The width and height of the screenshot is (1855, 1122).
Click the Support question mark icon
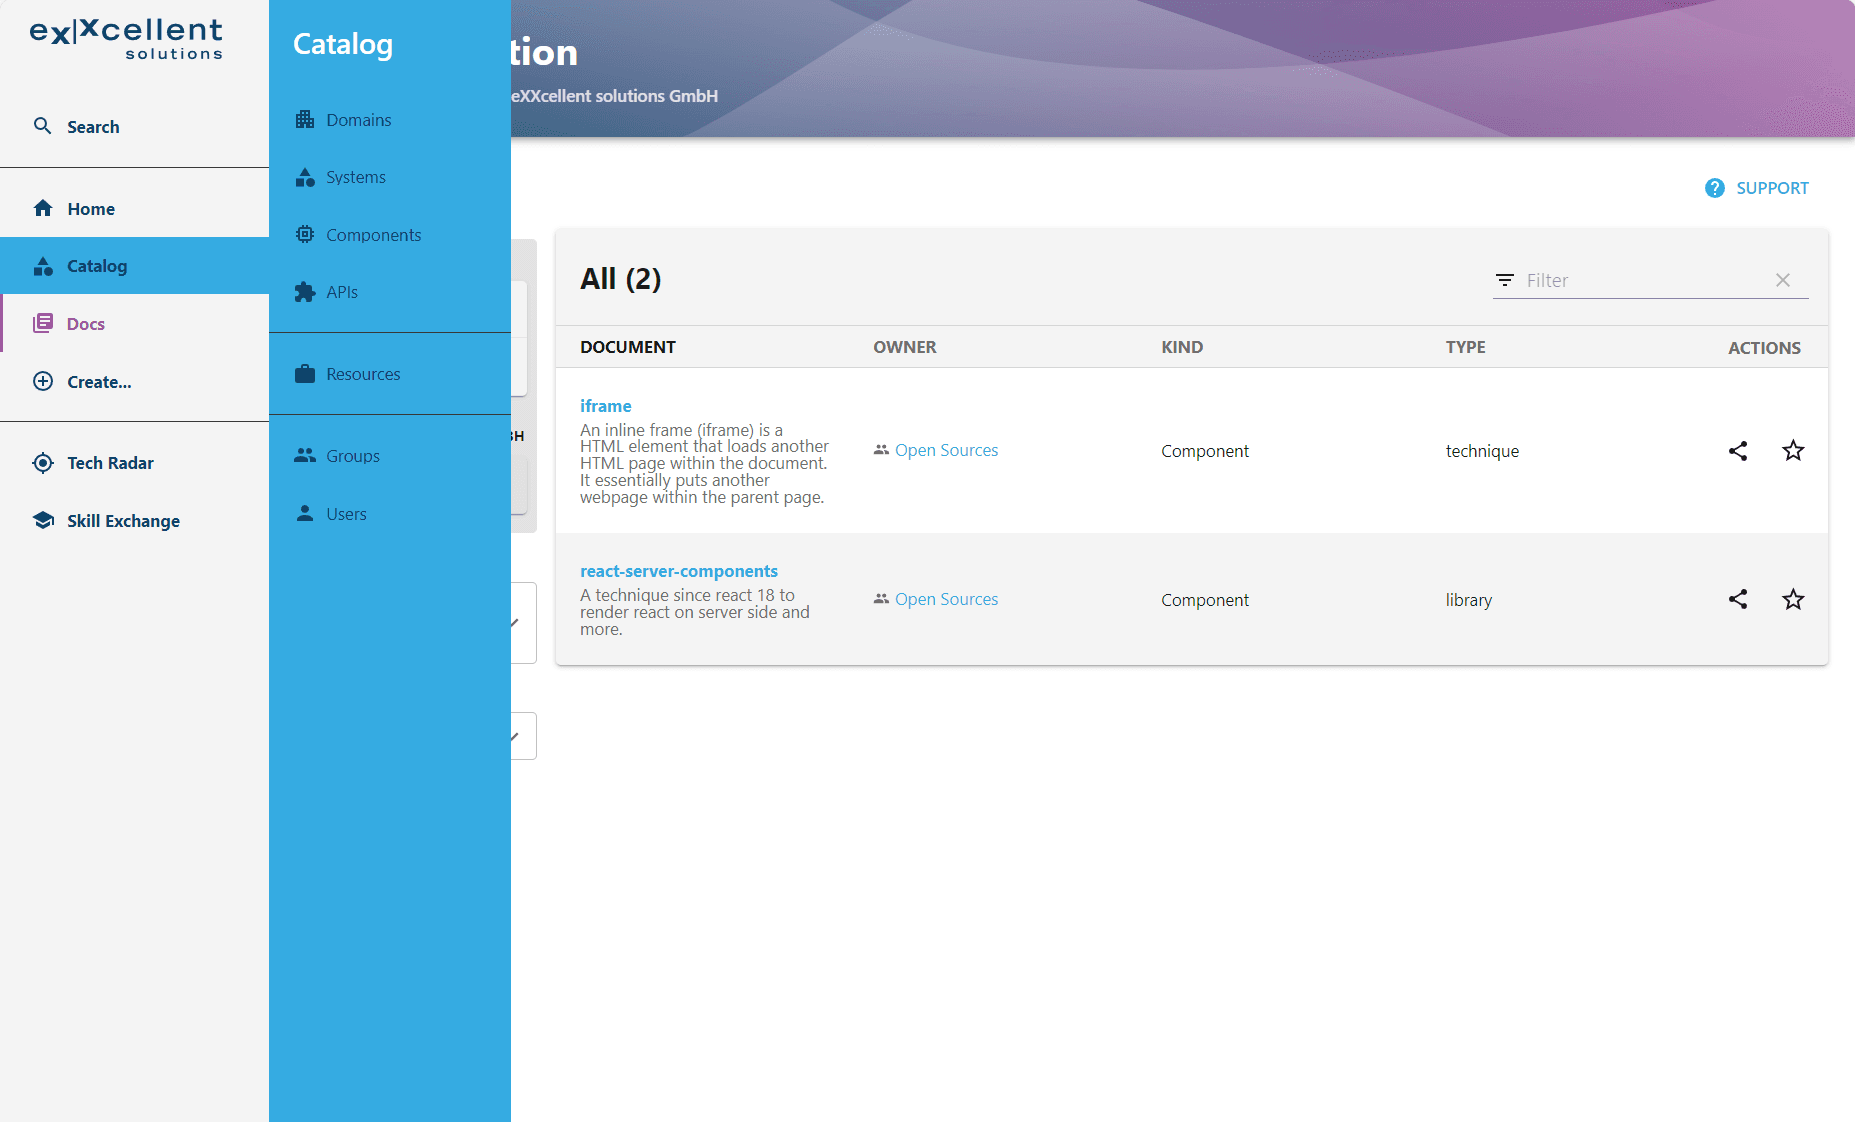click(x=1715, y=188)
